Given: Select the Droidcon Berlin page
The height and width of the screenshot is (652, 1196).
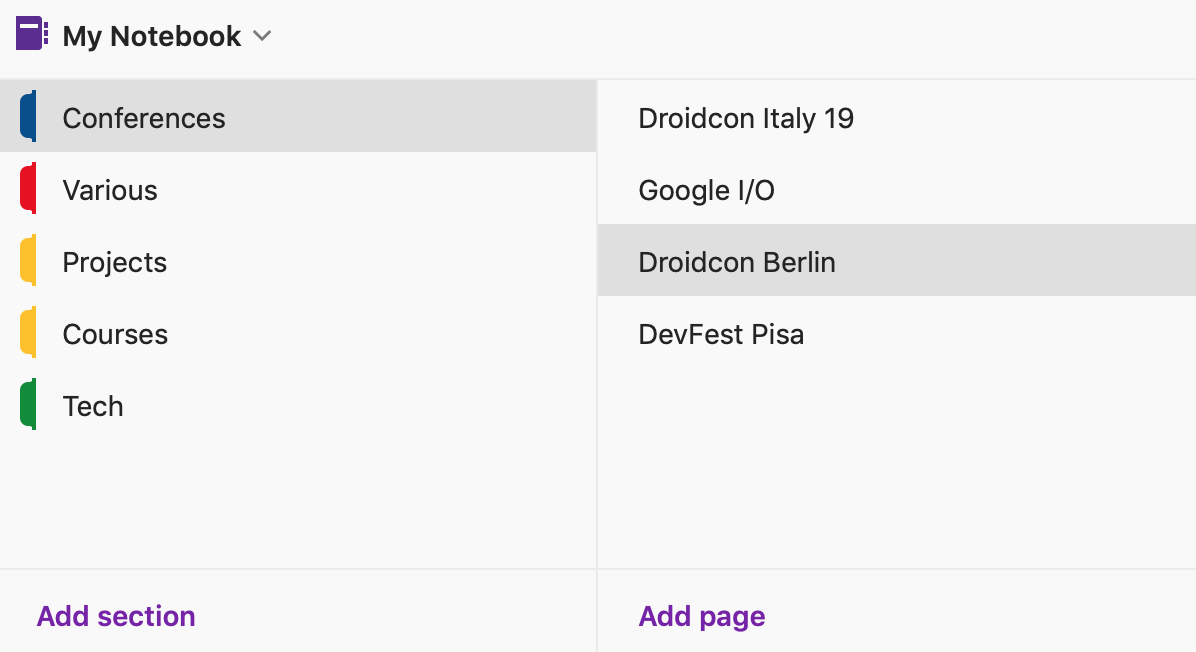Looking at the screenshot, I should point(897,260).
